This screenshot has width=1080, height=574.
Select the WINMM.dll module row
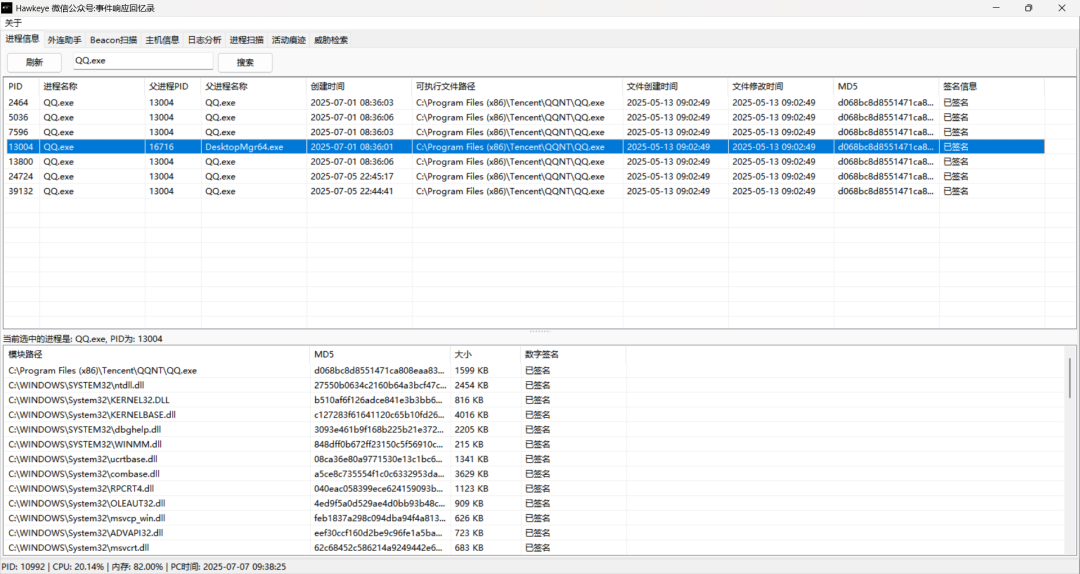(x=315, y=444)
